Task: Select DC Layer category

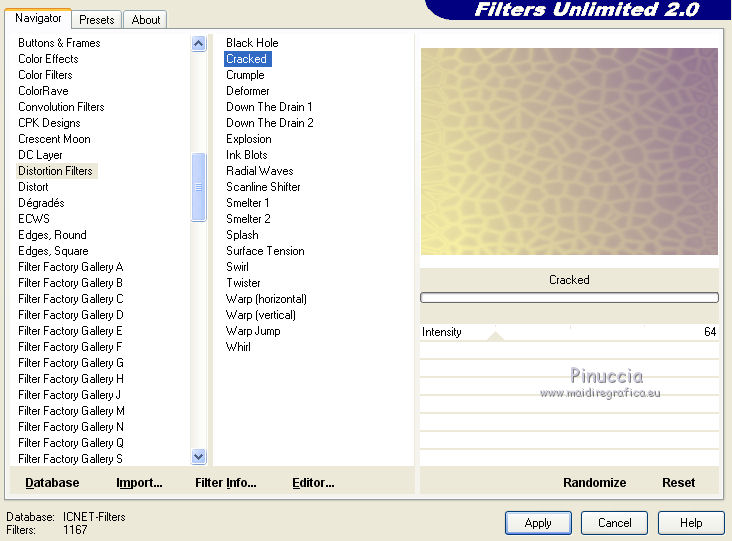Action: [40, 155]
